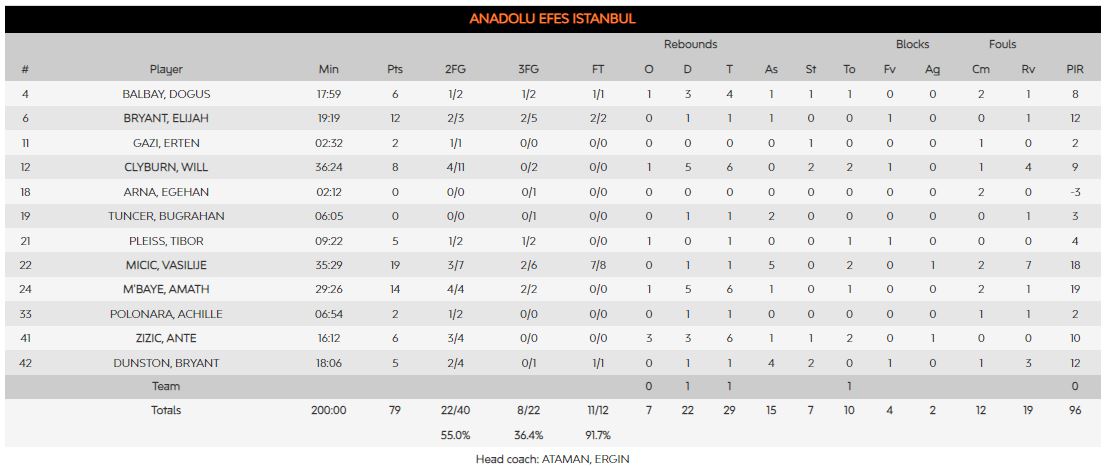Screen dimensions: 1110x467
Task: Select player Gazi, Erten
Action: (166, 143)
